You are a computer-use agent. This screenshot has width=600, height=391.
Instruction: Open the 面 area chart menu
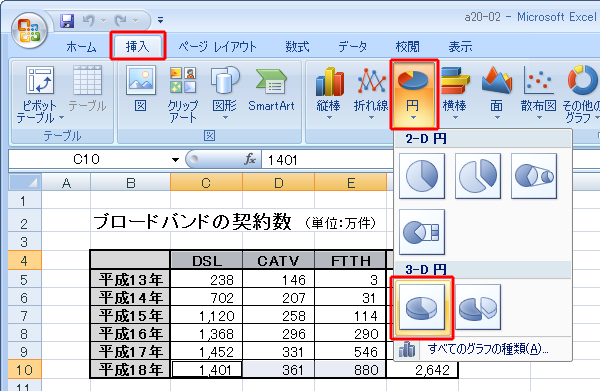pyautogui.click(x=496, y=94)
